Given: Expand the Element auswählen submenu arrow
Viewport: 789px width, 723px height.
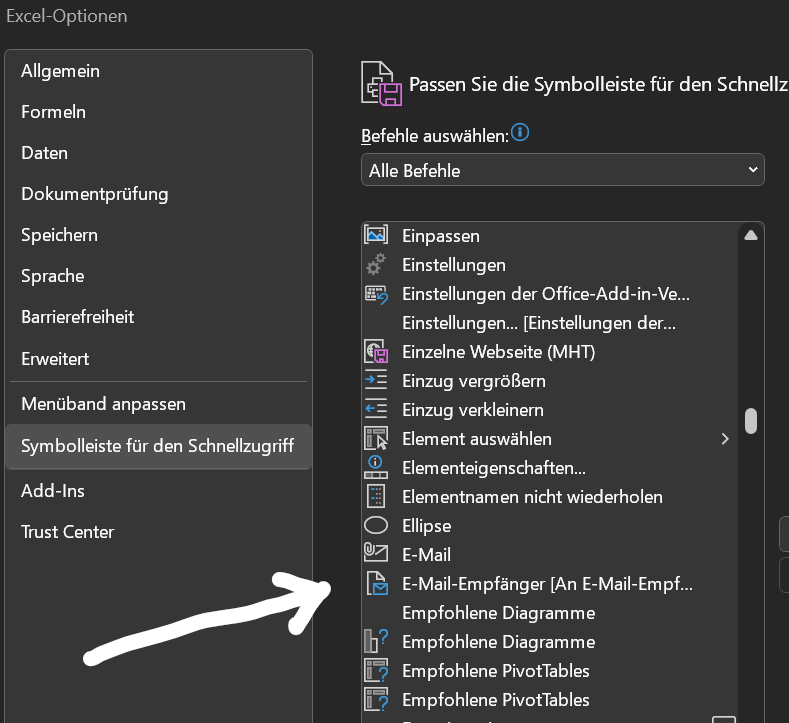Looking at the screenshot, I should tap(725, 439).
